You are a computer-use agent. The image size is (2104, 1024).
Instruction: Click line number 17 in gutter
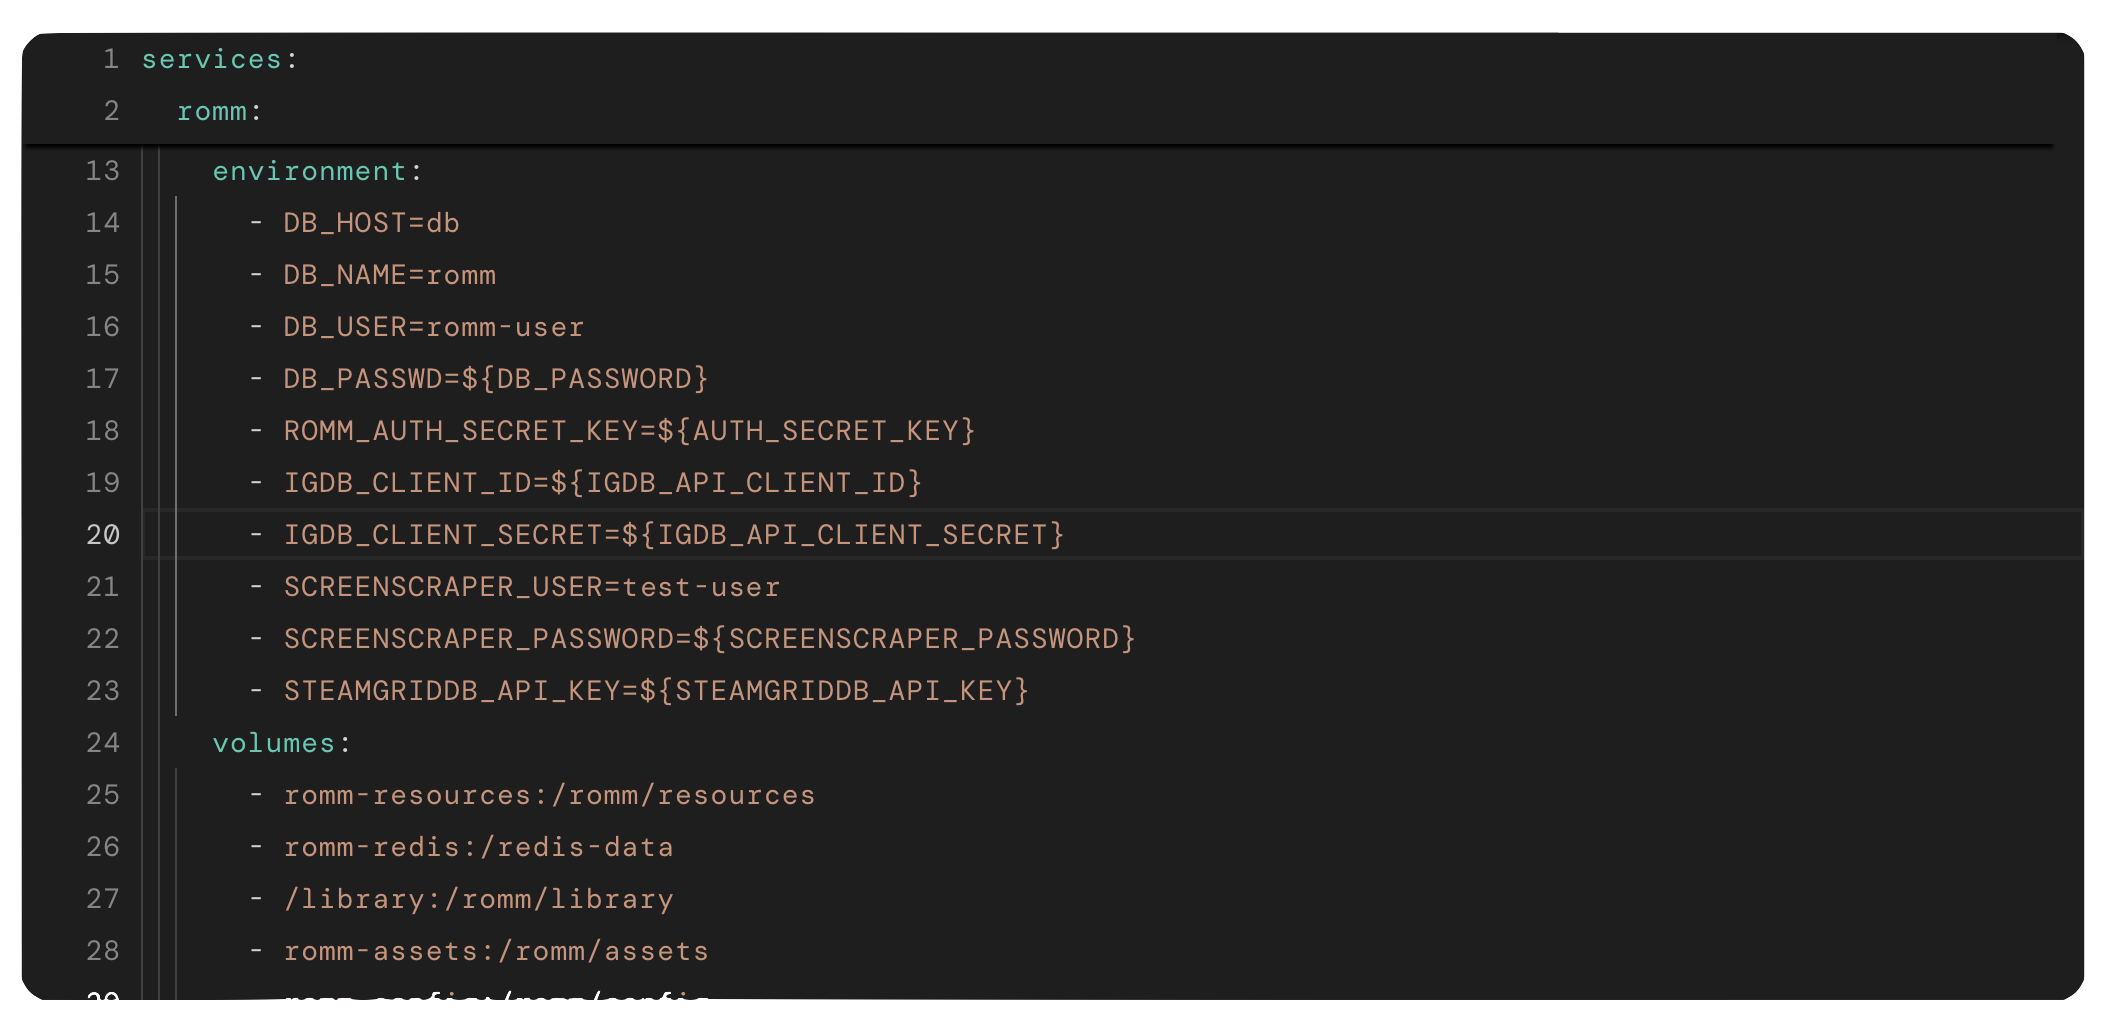pos(102,379)
